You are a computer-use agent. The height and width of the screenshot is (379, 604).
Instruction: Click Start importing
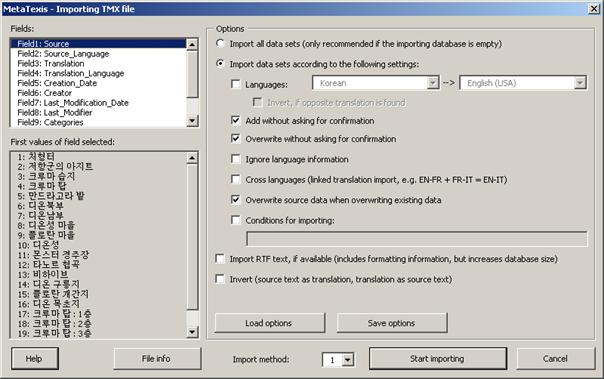(x=438, y=359)
